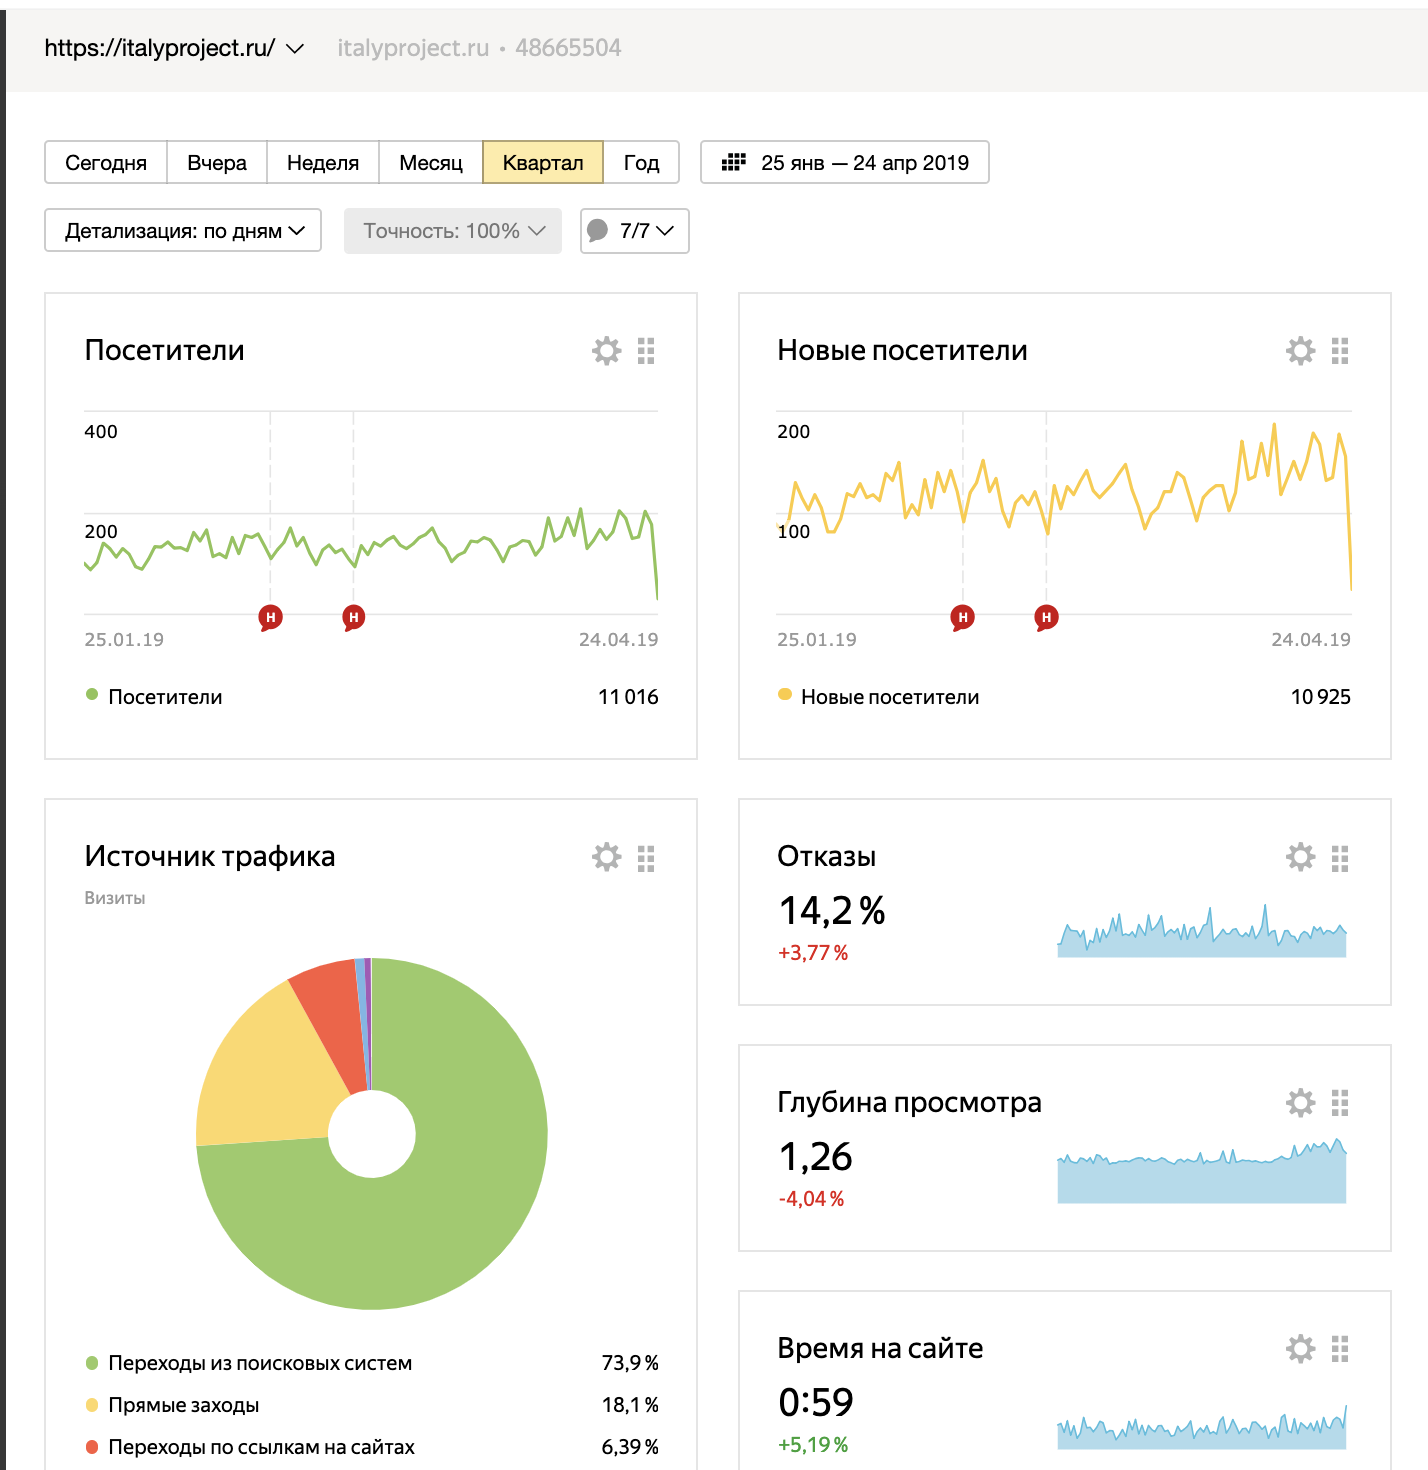Toggle Прямые заходы legend item
1428x1470 pixels.
pyautogui.click(x=183, y=1405)
